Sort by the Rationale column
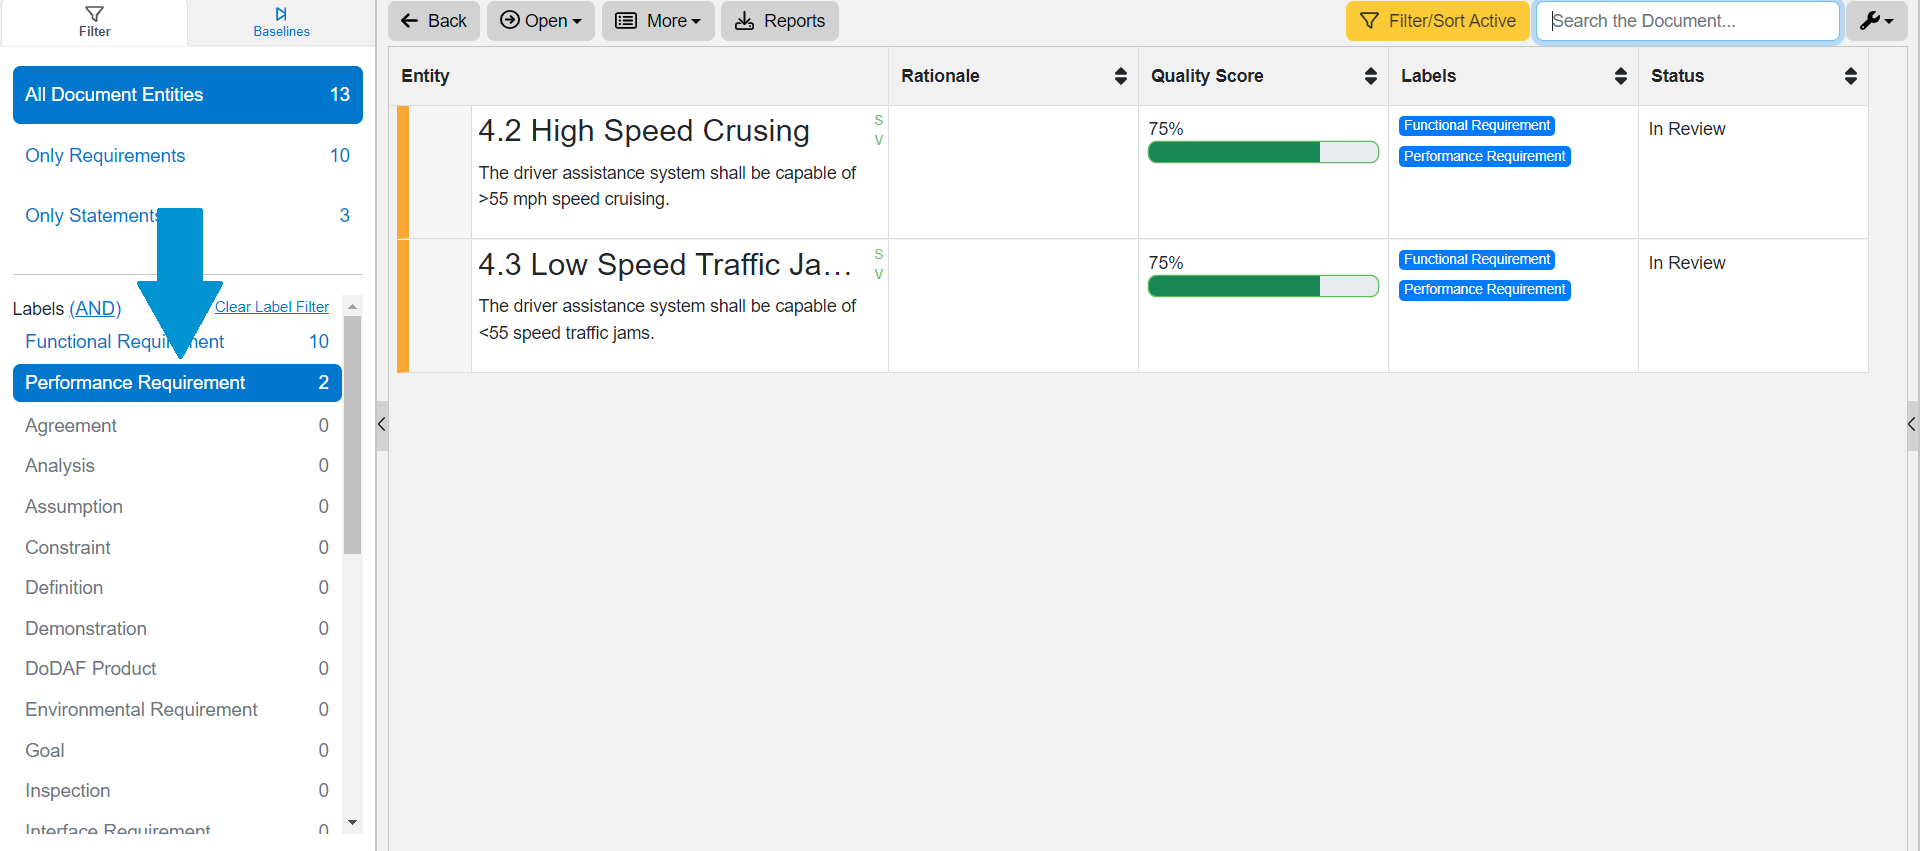The width and height of the screenshot is (1920, 851). click(1120, 76)
